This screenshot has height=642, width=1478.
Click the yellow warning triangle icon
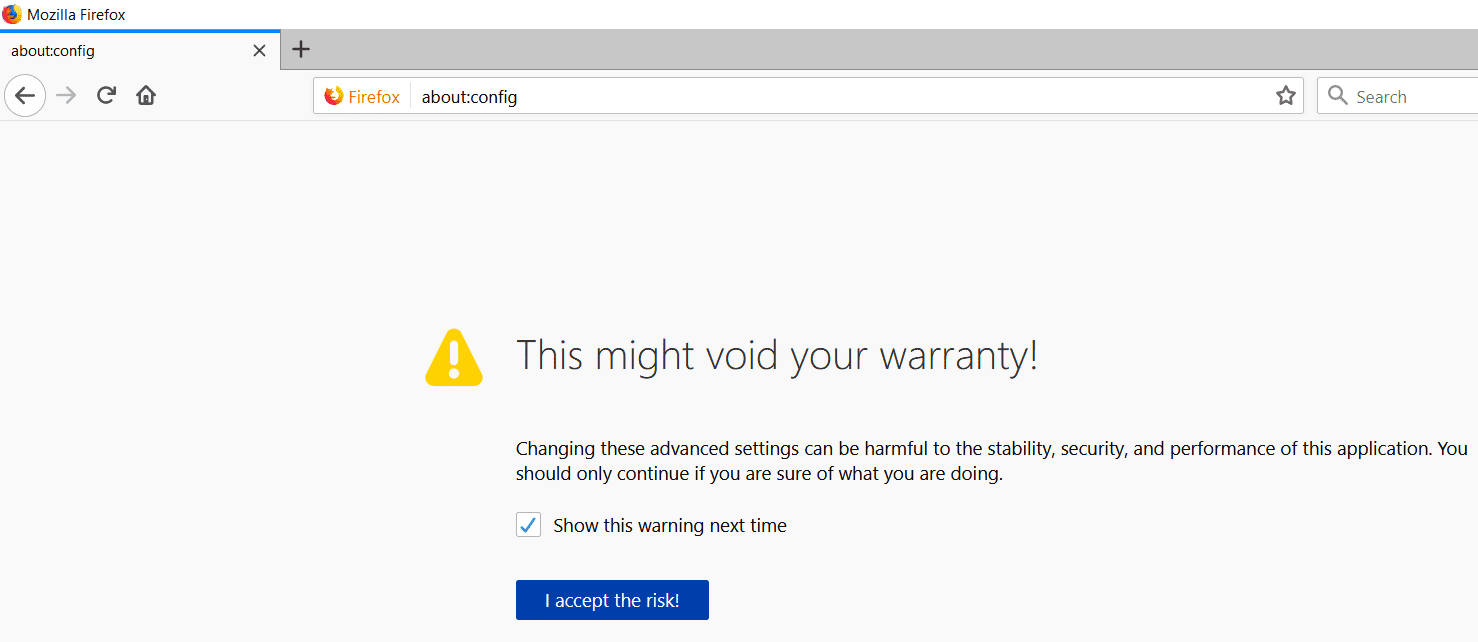point(454,357)
